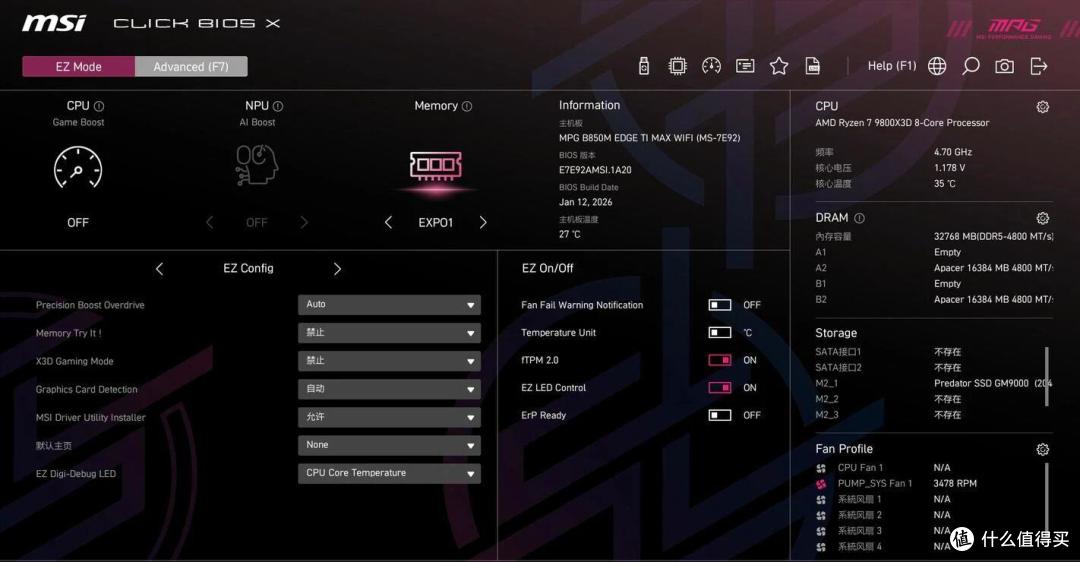The height and width of the screenshot is (562, 1080).
Task: Click the B2 Apacer 16384 MB entry
Action: tap(993, 300)
